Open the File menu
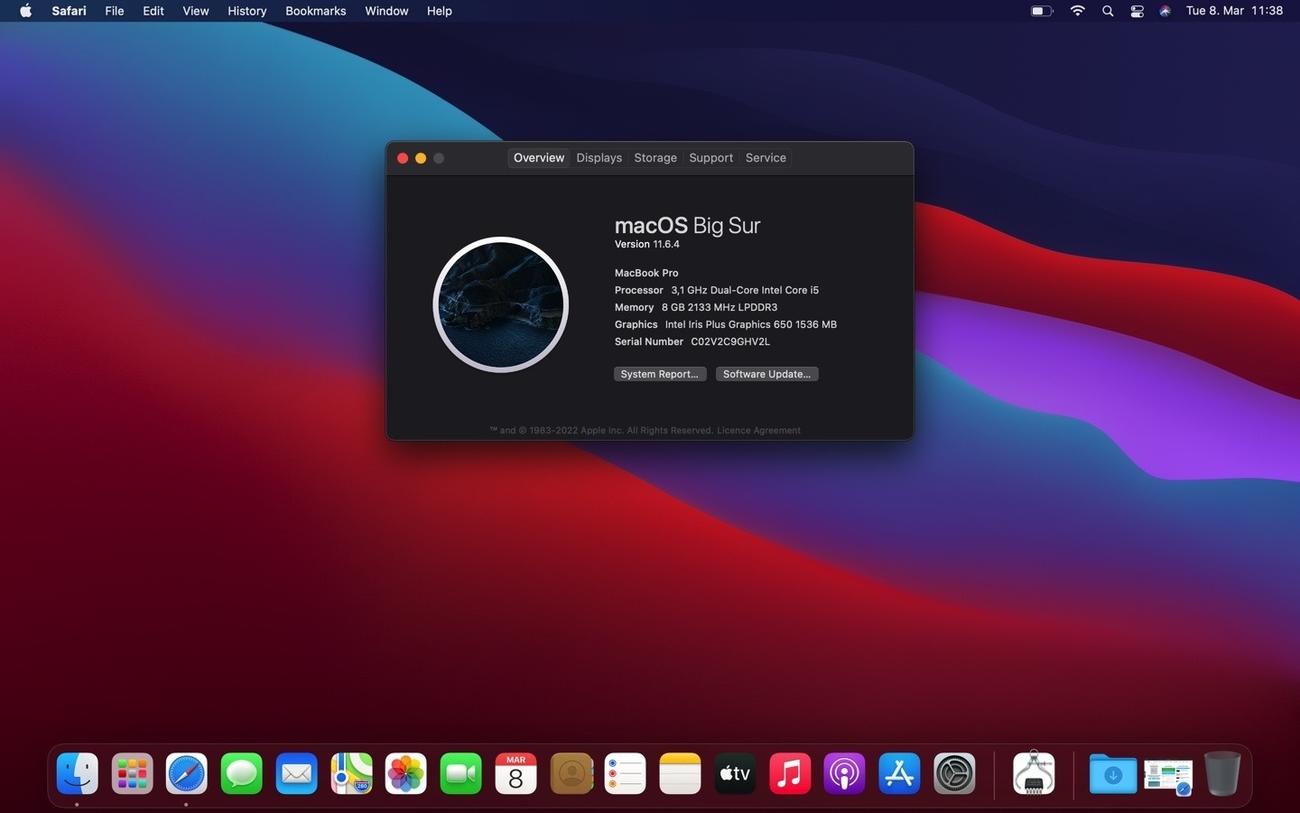The image size is (1300, 813). point(115,11)
